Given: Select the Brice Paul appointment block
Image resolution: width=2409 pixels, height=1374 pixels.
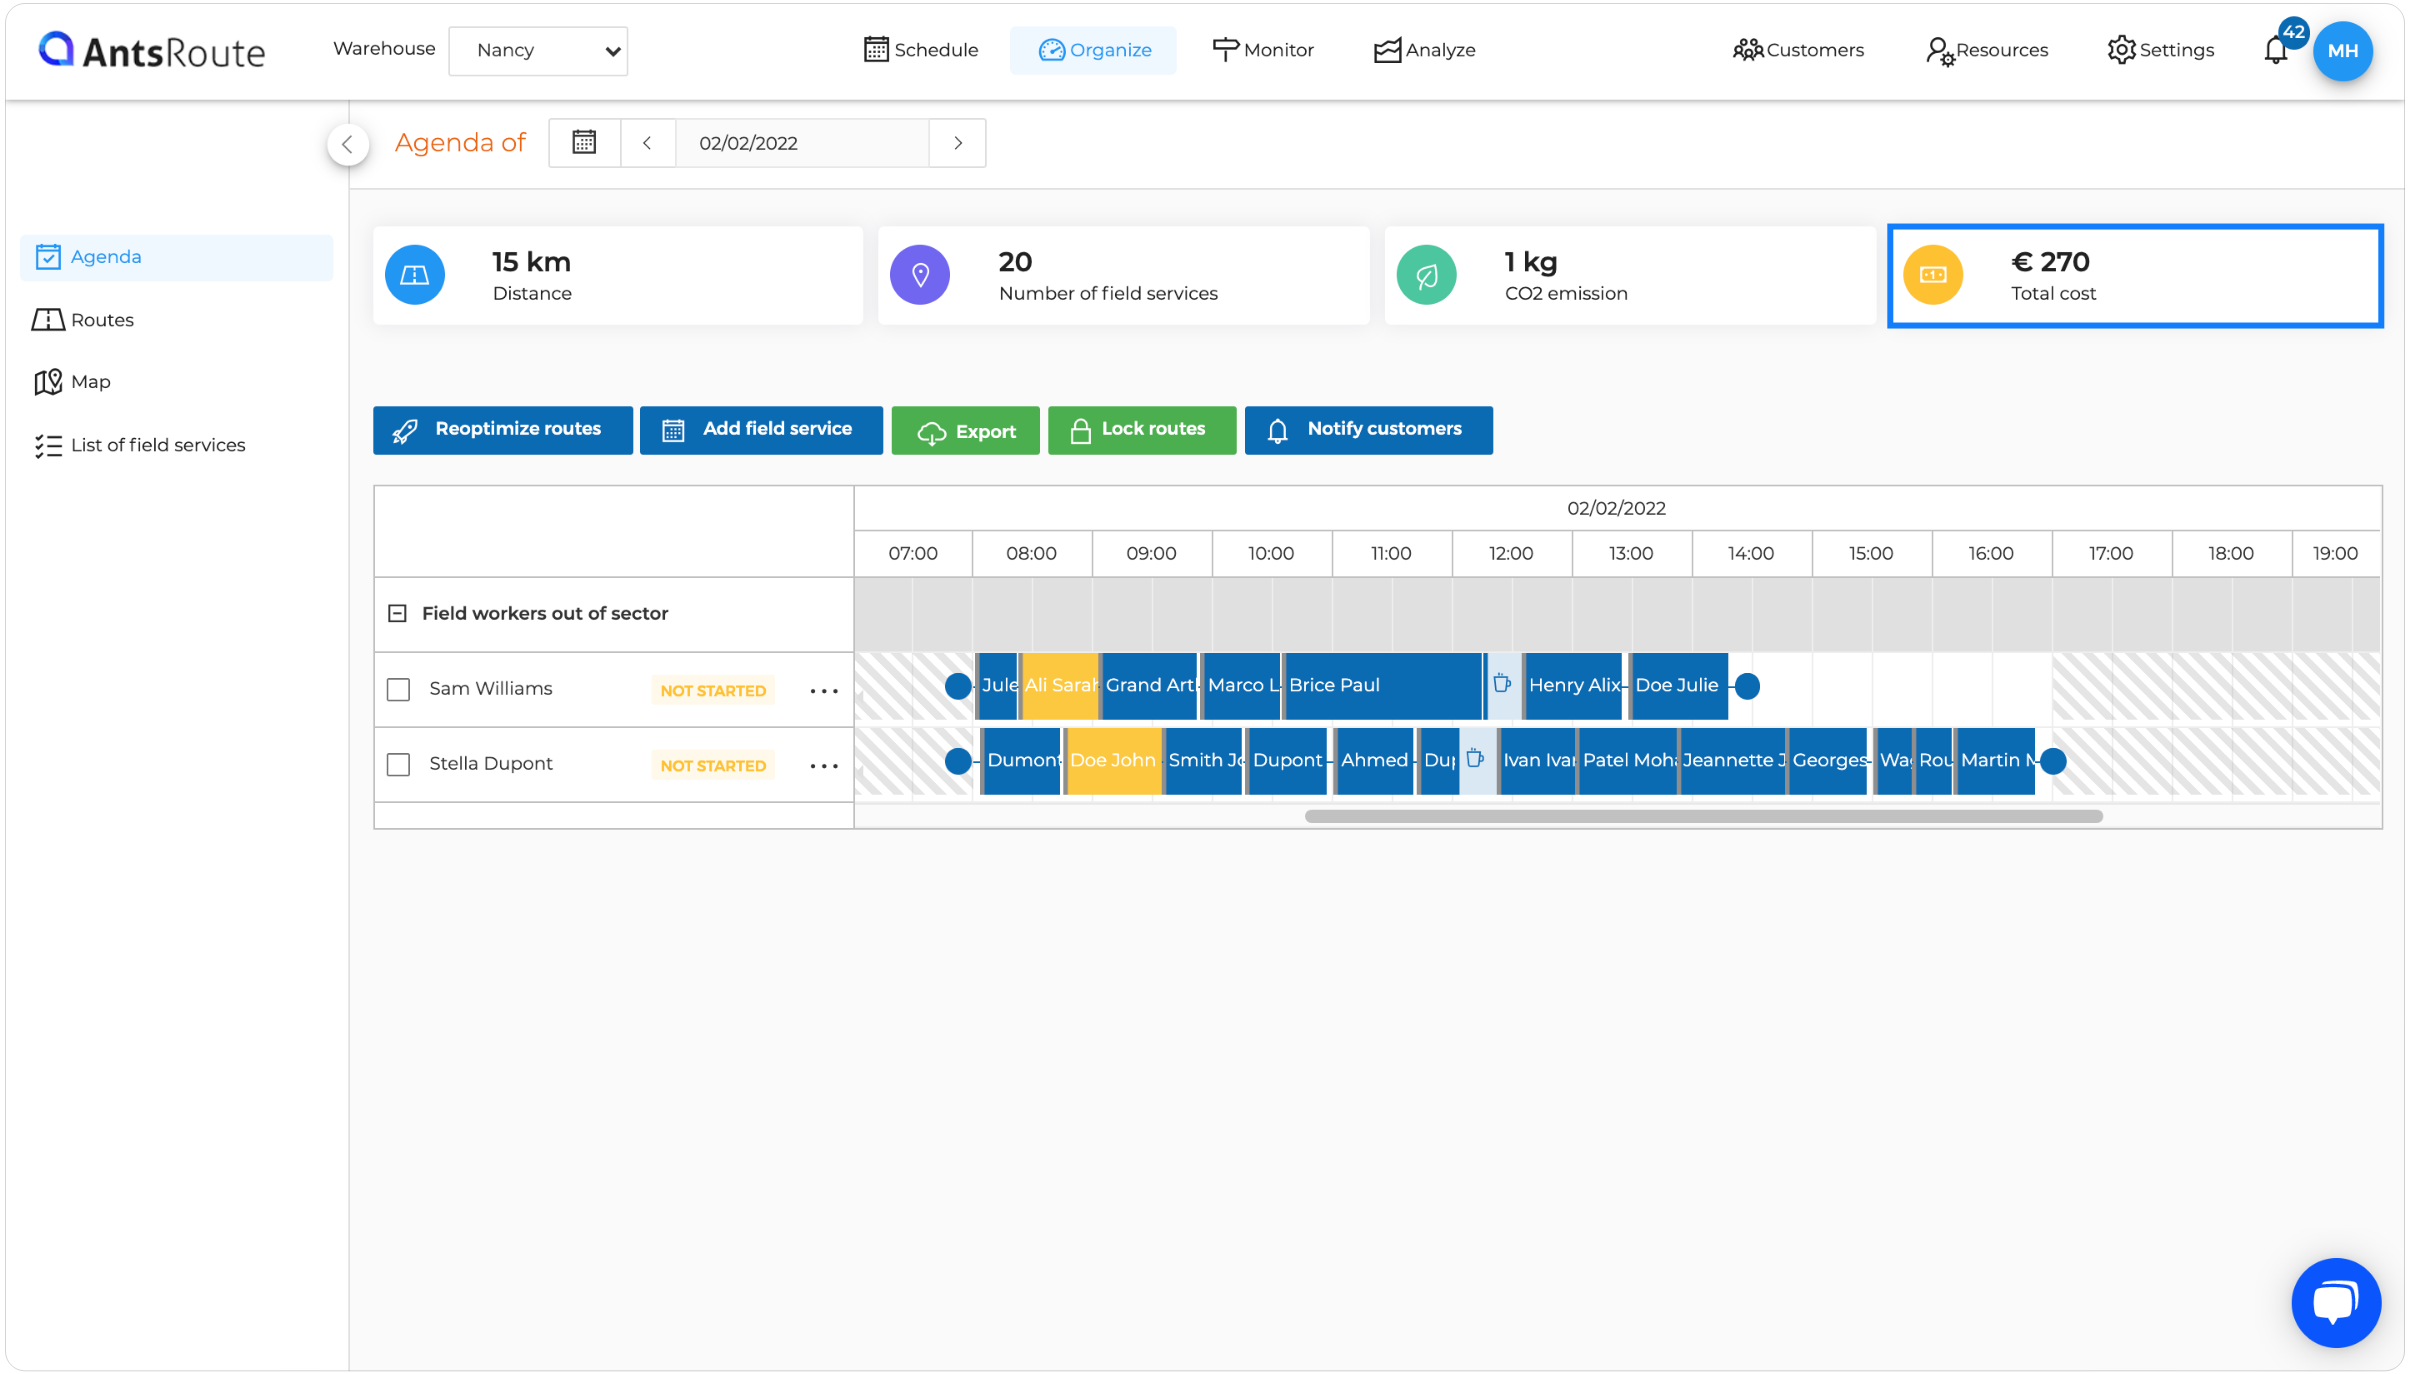Looking at the screenshot, I should (x=1383, y=686).
